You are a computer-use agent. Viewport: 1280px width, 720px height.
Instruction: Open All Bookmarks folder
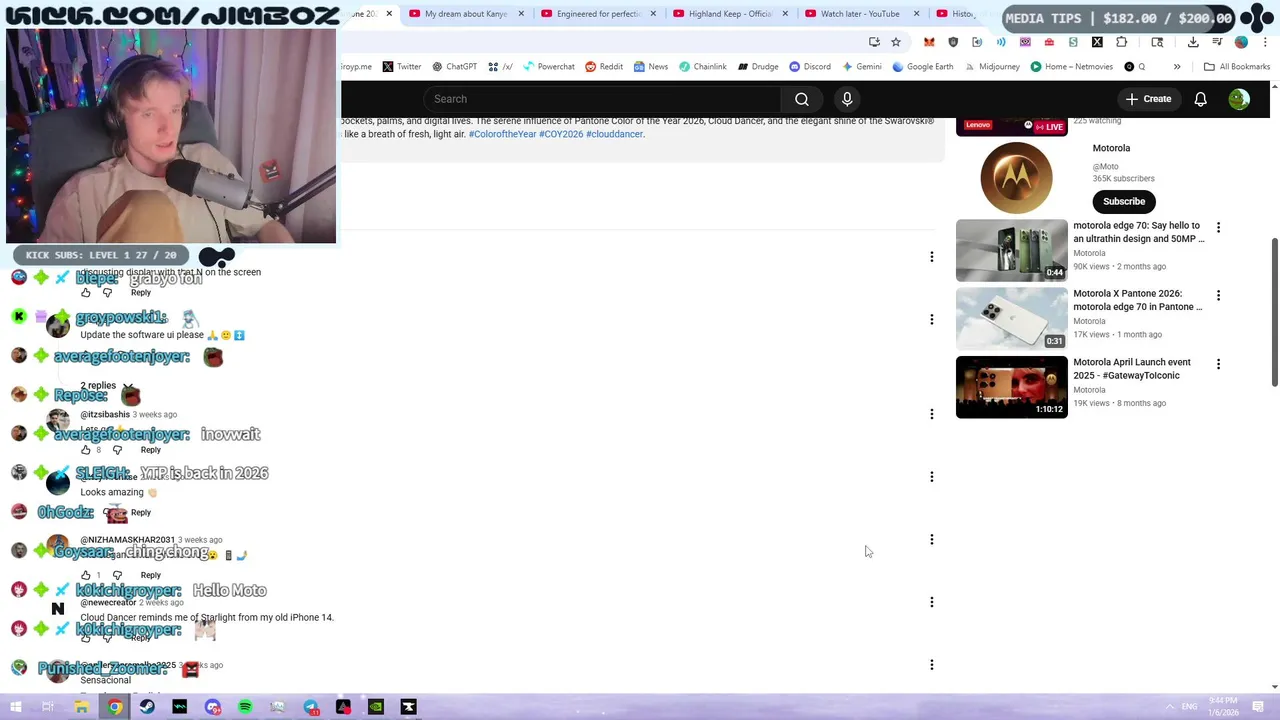tap(1237, 67)
